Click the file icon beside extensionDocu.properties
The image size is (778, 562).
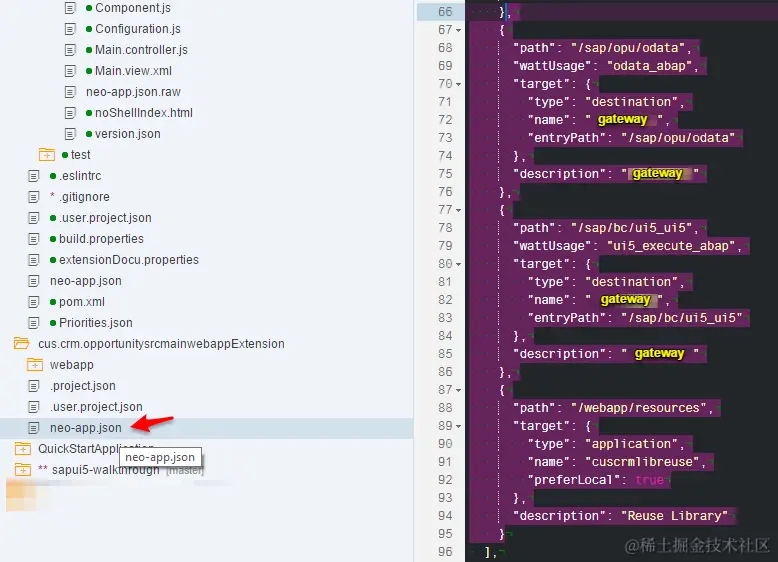[34, 260]
